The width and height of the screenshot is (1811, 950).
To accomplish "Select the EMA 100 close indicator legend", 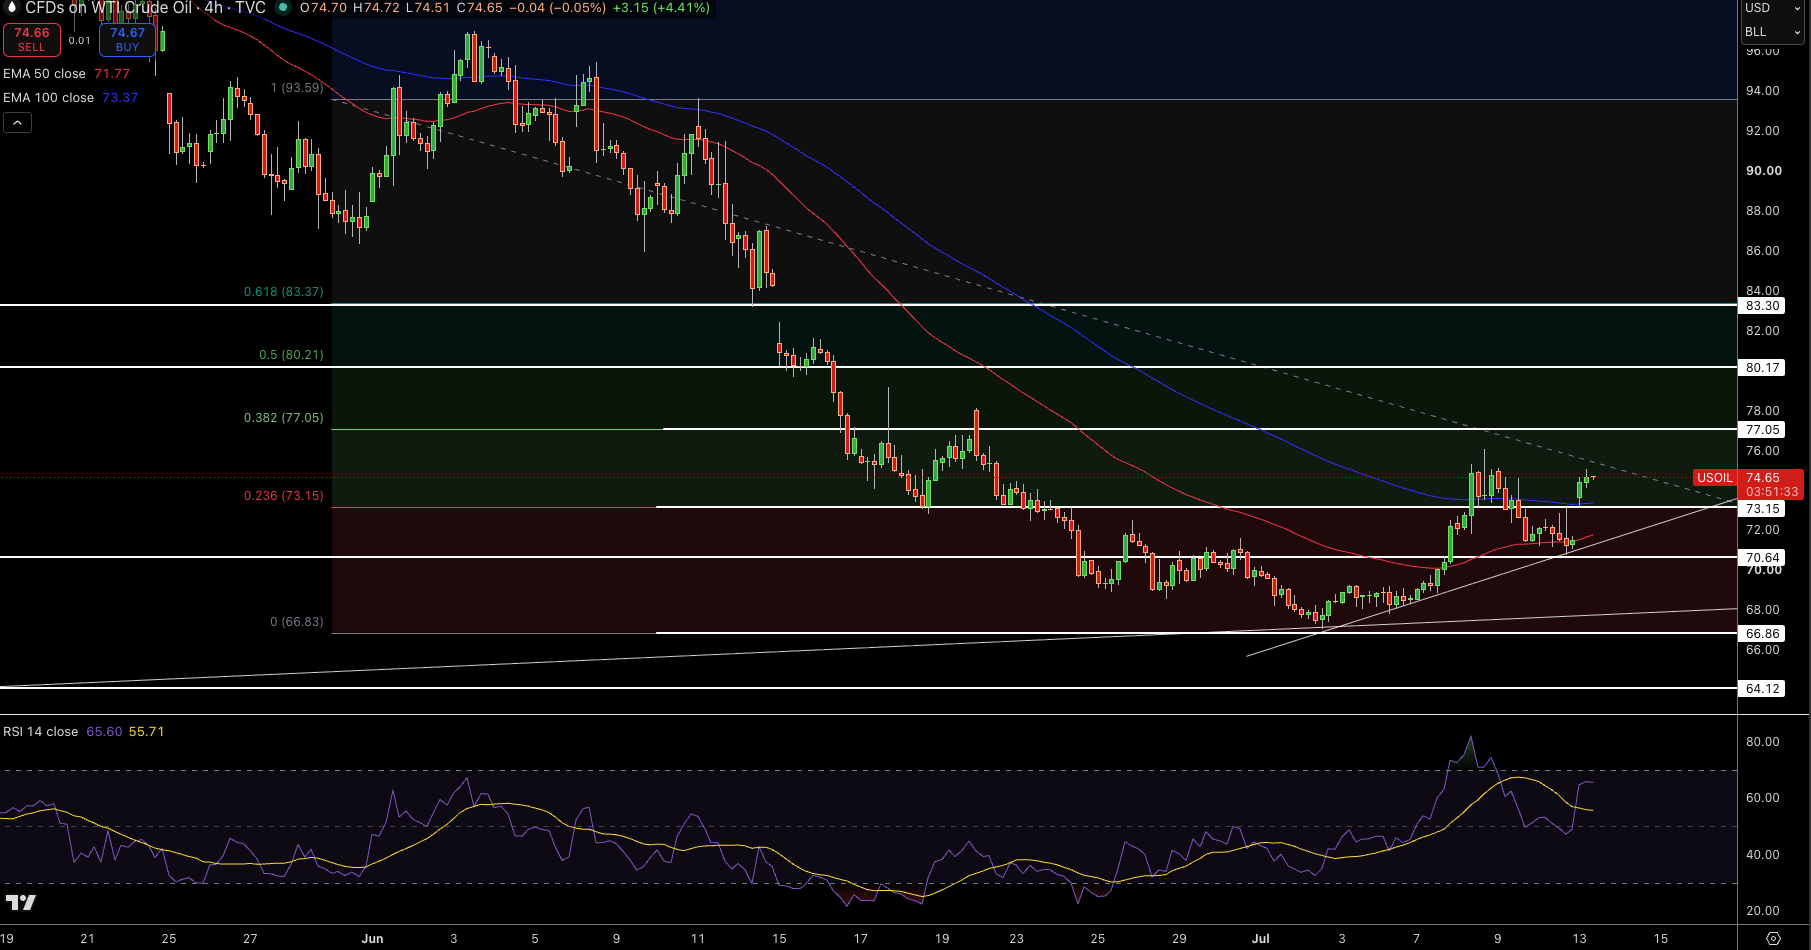I will point(49,98).
